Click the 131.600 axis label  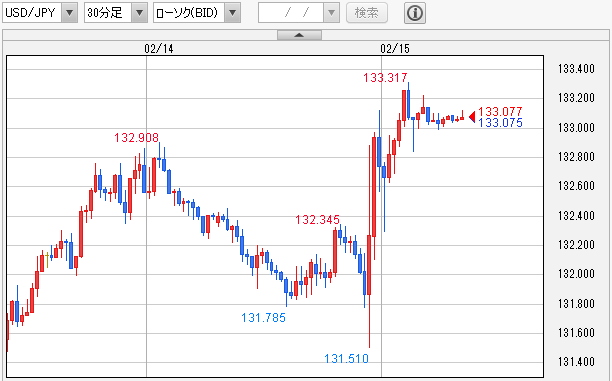(576, 333)
